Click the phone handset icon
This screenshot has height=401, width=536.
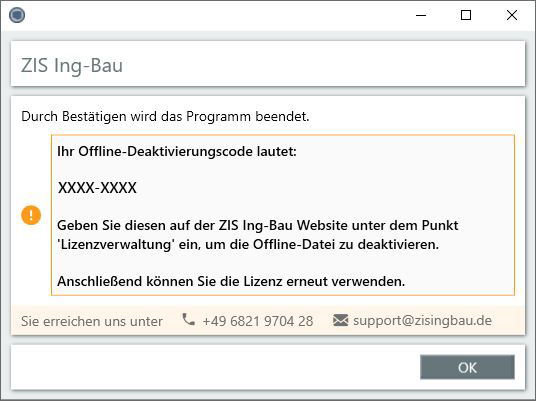coord(188,320)
